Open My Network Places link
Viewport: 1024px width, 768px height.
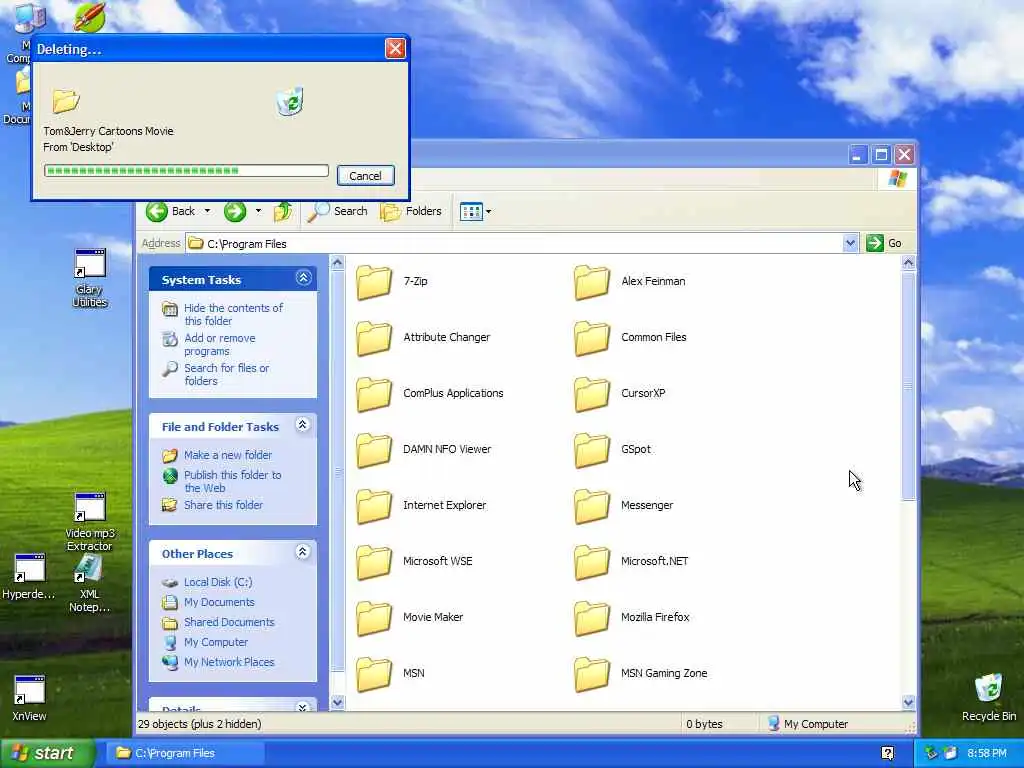click(229, 662)
